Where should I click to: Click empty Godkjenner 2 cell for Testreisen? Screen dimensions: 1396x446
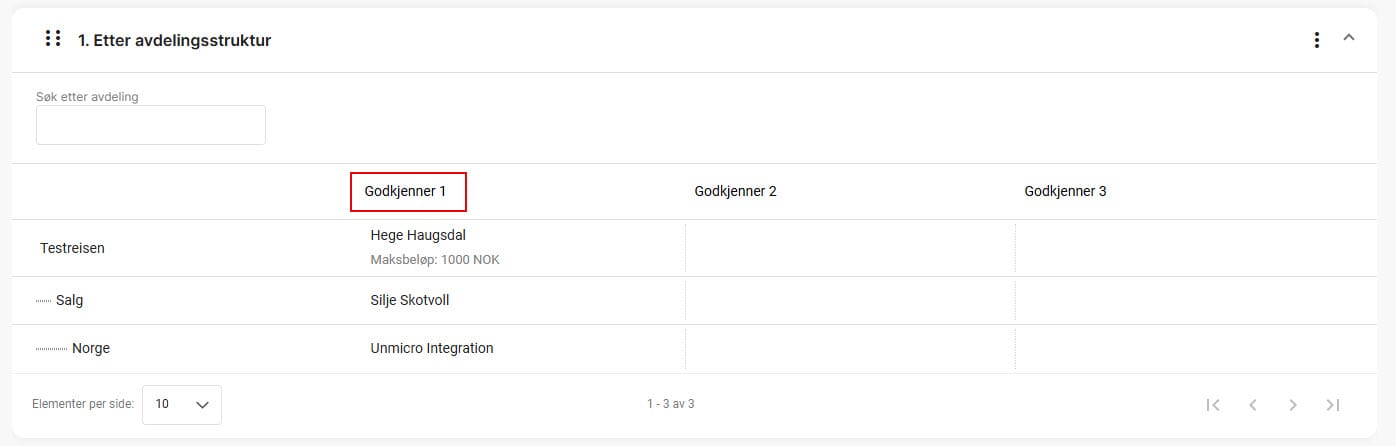tap(850, 248)
